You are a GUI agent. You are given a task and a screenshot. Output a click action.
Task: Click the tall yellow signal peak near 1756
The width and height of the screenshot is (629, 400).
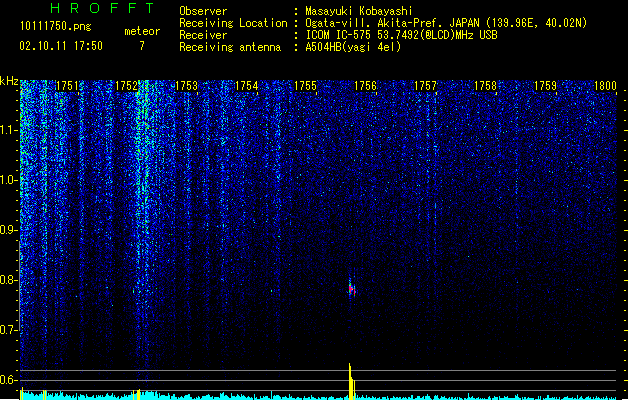click(x=351, y=381)
